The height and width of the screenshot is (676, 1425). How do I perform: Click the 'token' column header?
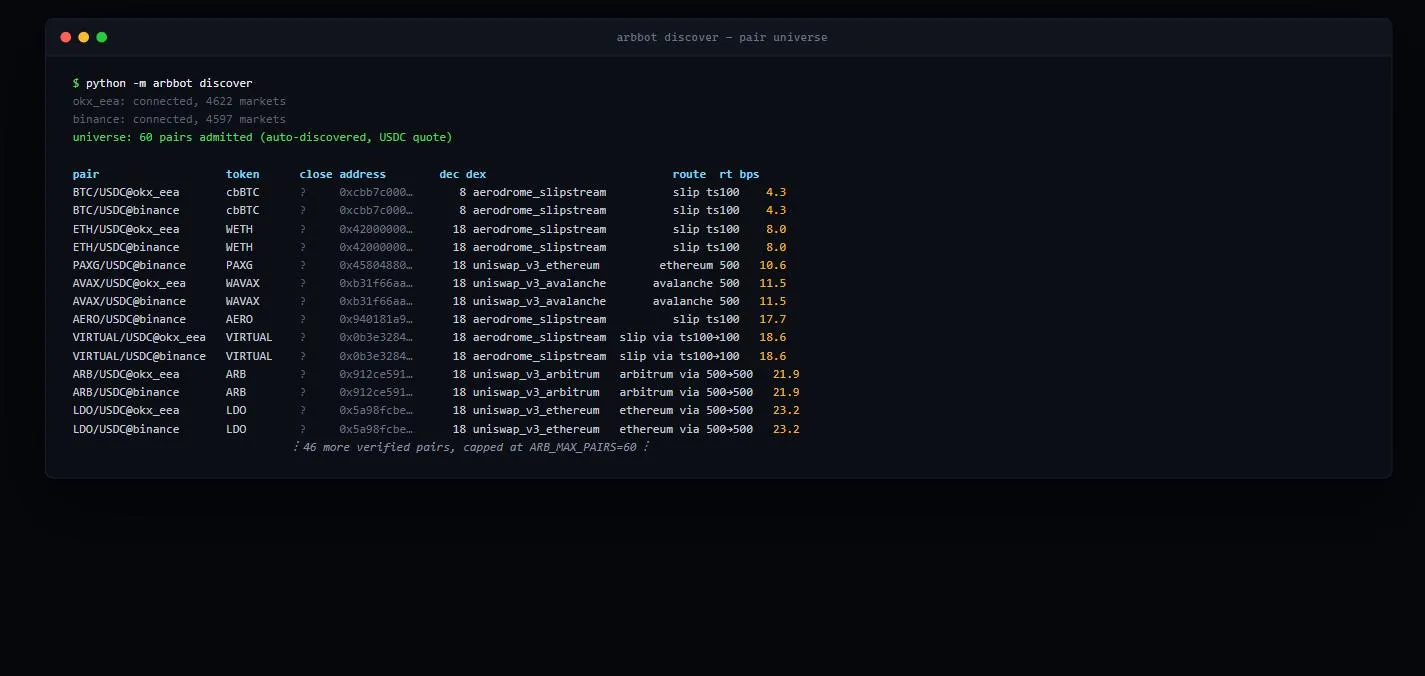(x=242, y=174)
